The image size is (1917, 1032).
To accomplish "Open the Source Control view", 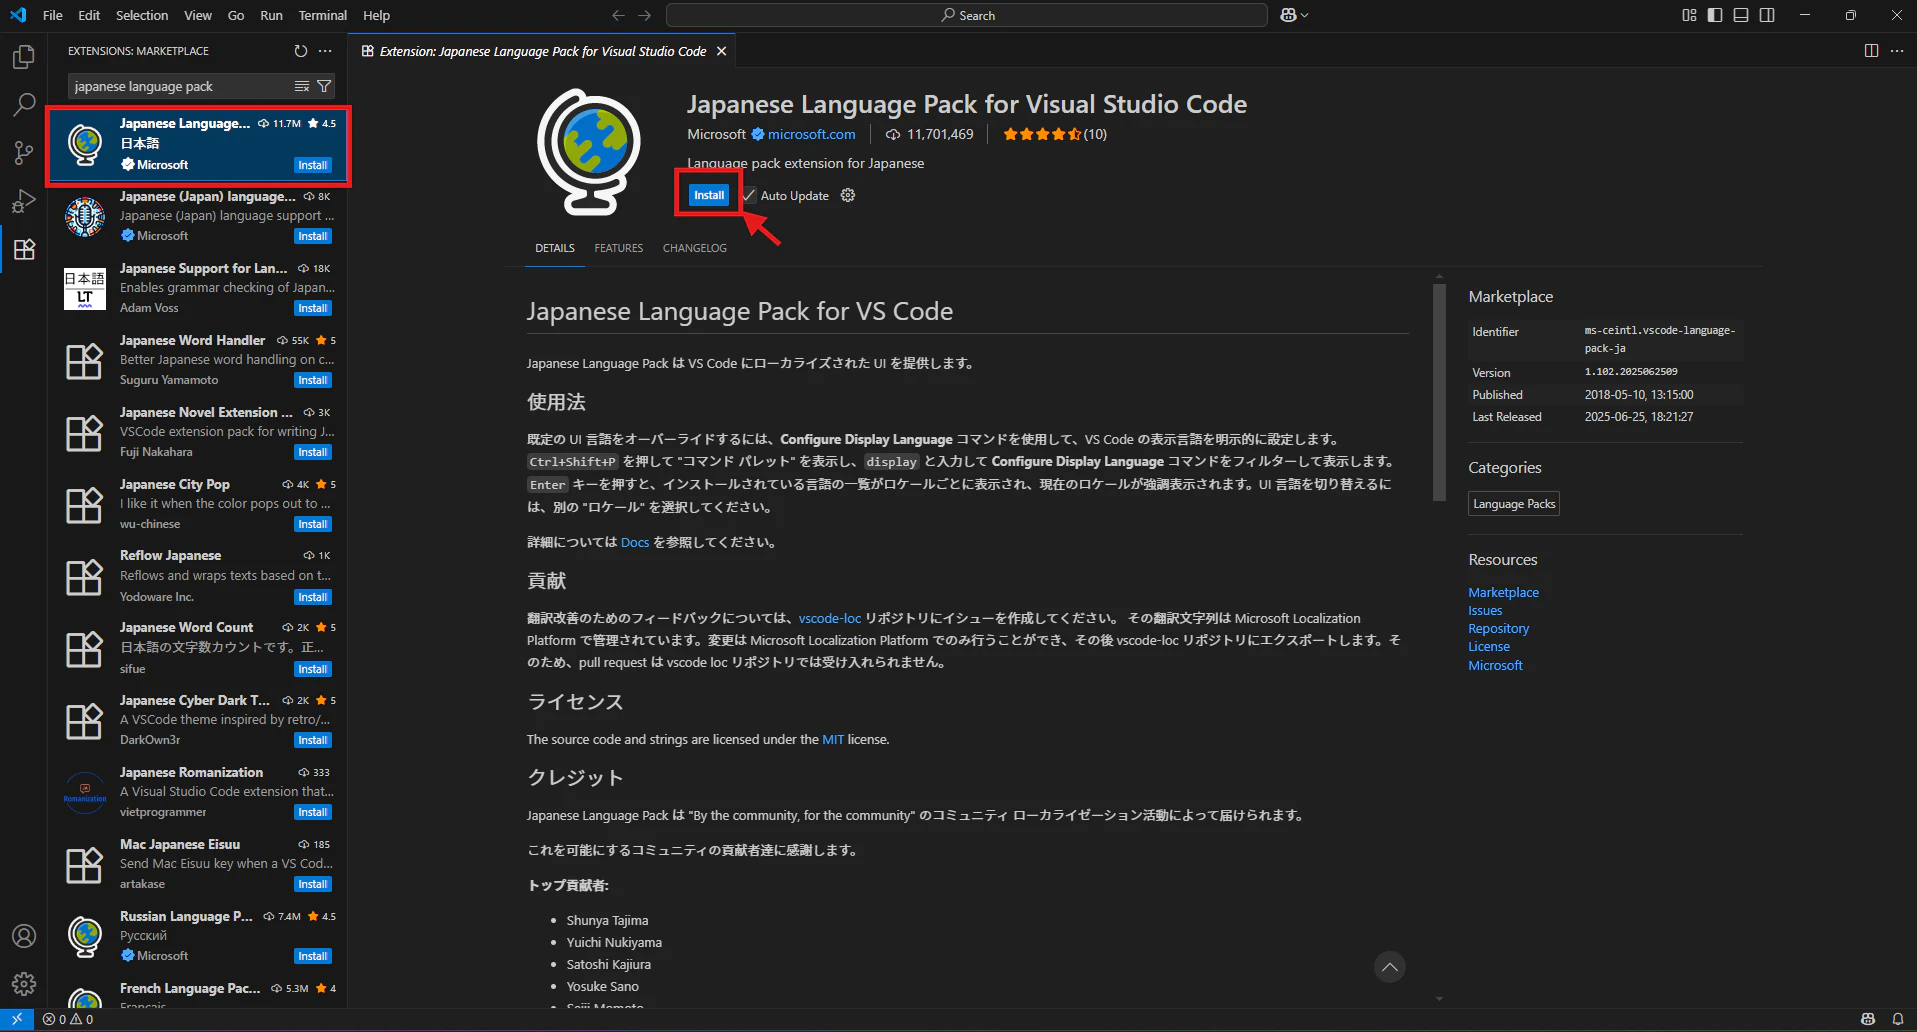I will pyautogui.click(x=24, y=153).
